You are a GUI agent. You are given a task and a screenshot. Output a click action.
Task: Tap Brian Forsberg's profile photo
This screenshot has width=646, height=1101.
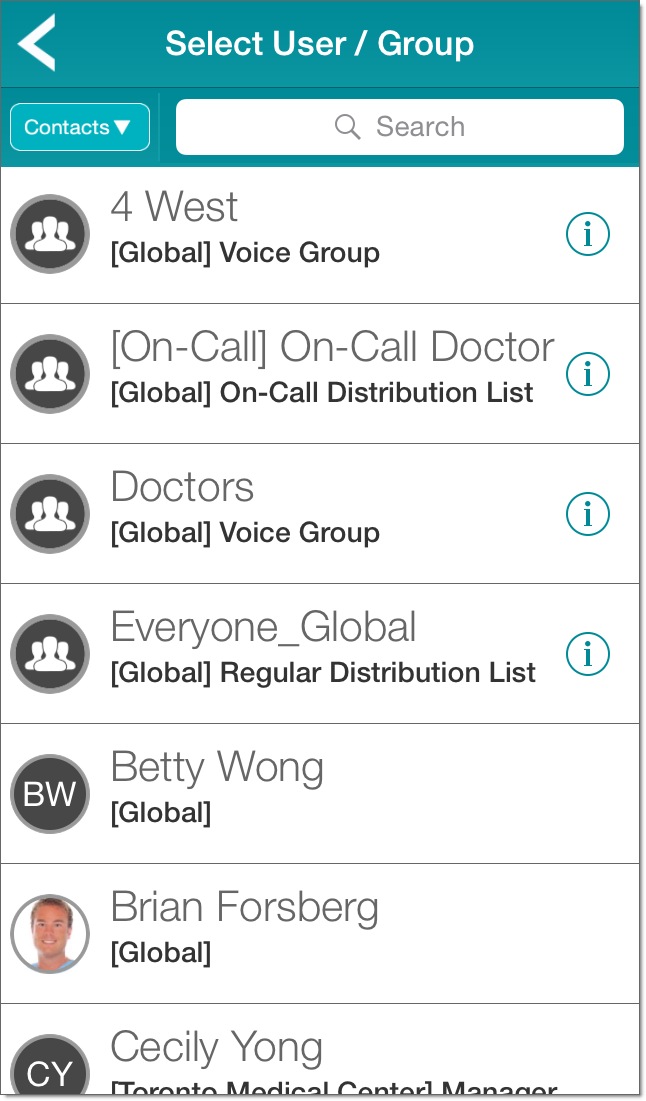[50, 934]
